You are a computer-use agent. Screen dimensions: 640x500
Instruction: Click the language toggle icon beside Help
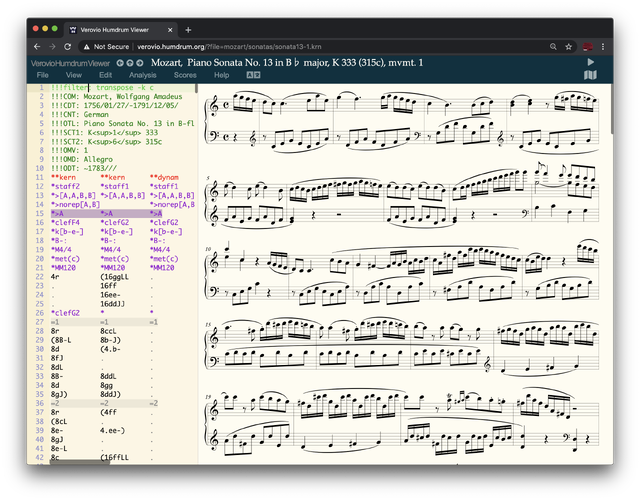253,75
